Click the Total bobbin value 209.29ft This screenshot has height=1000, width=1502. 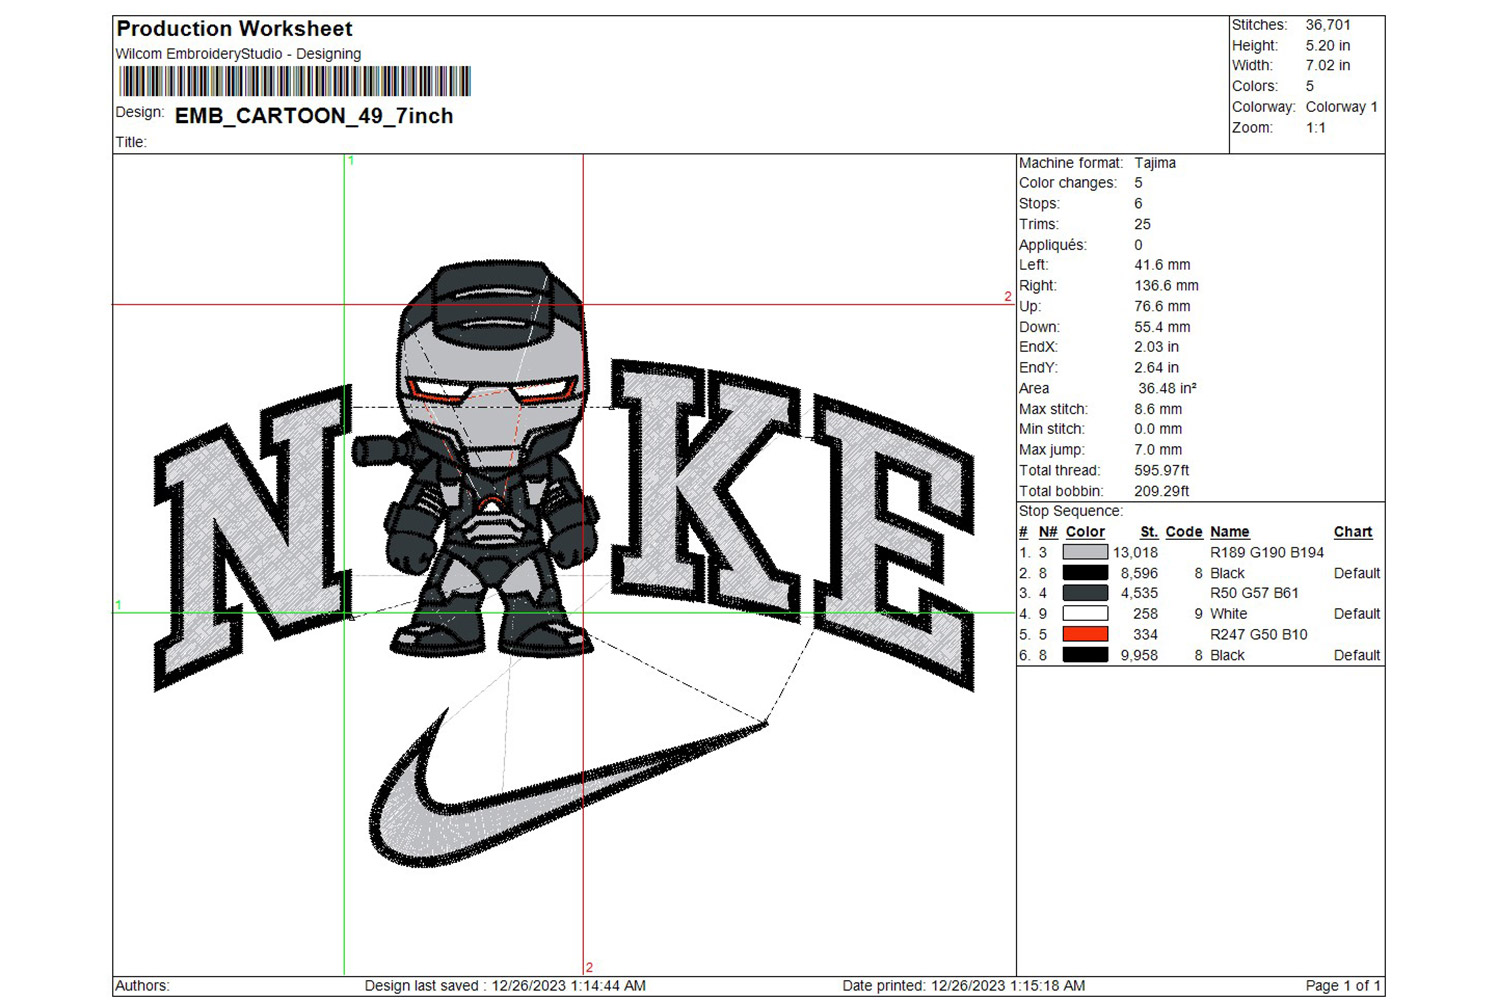point(1162,491)
